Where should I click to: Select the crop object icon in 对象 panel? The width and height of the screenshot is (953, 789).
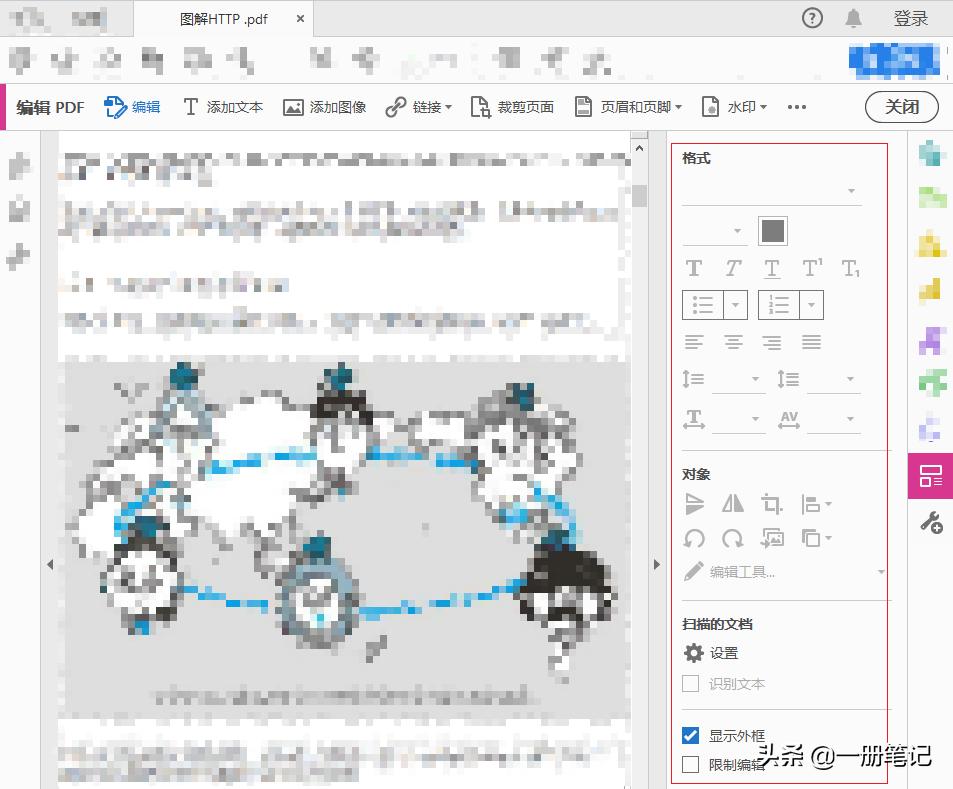click(771, 504)
